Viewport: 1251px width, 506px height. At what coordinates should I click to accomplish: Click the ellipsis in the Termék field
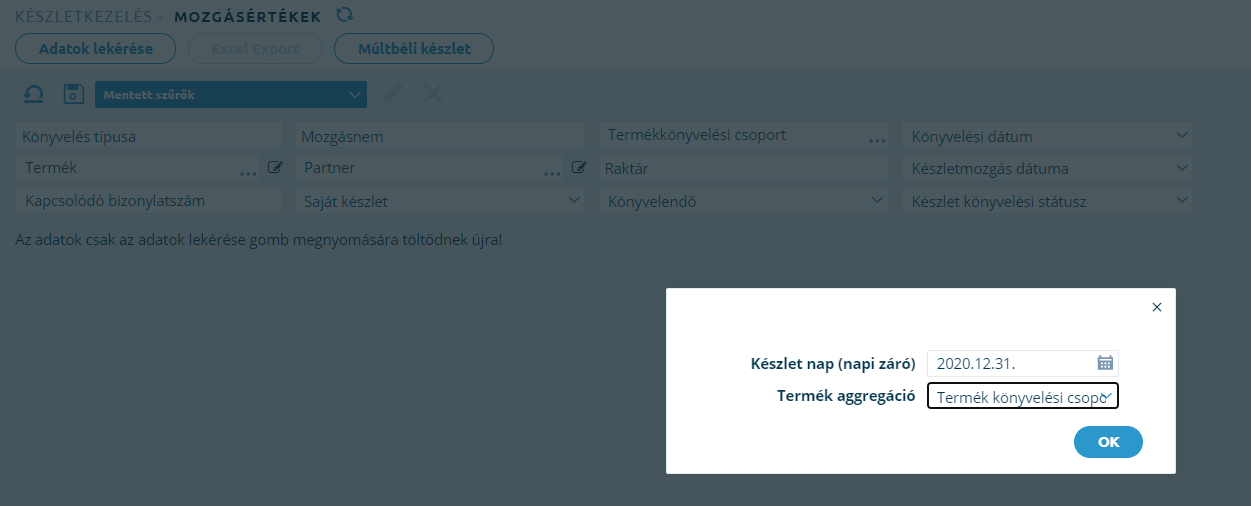[249, 174]
